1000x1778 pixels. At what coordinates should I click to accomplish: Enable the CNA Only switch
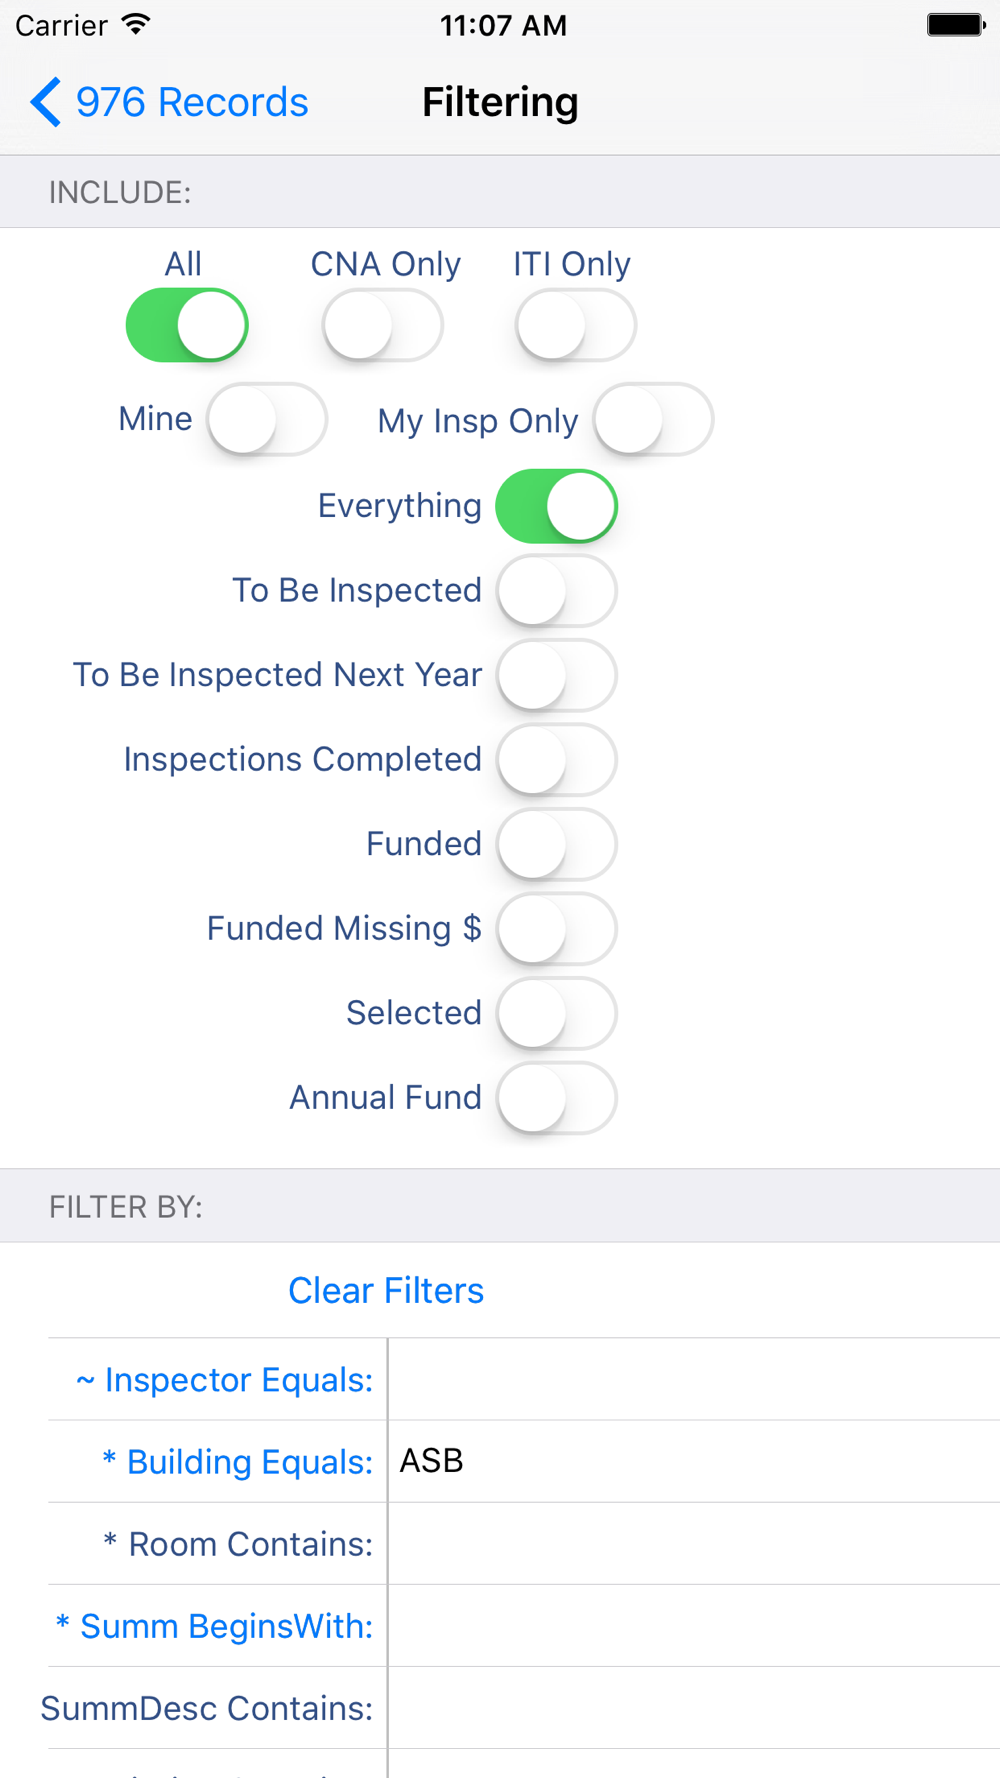[383, 325]
